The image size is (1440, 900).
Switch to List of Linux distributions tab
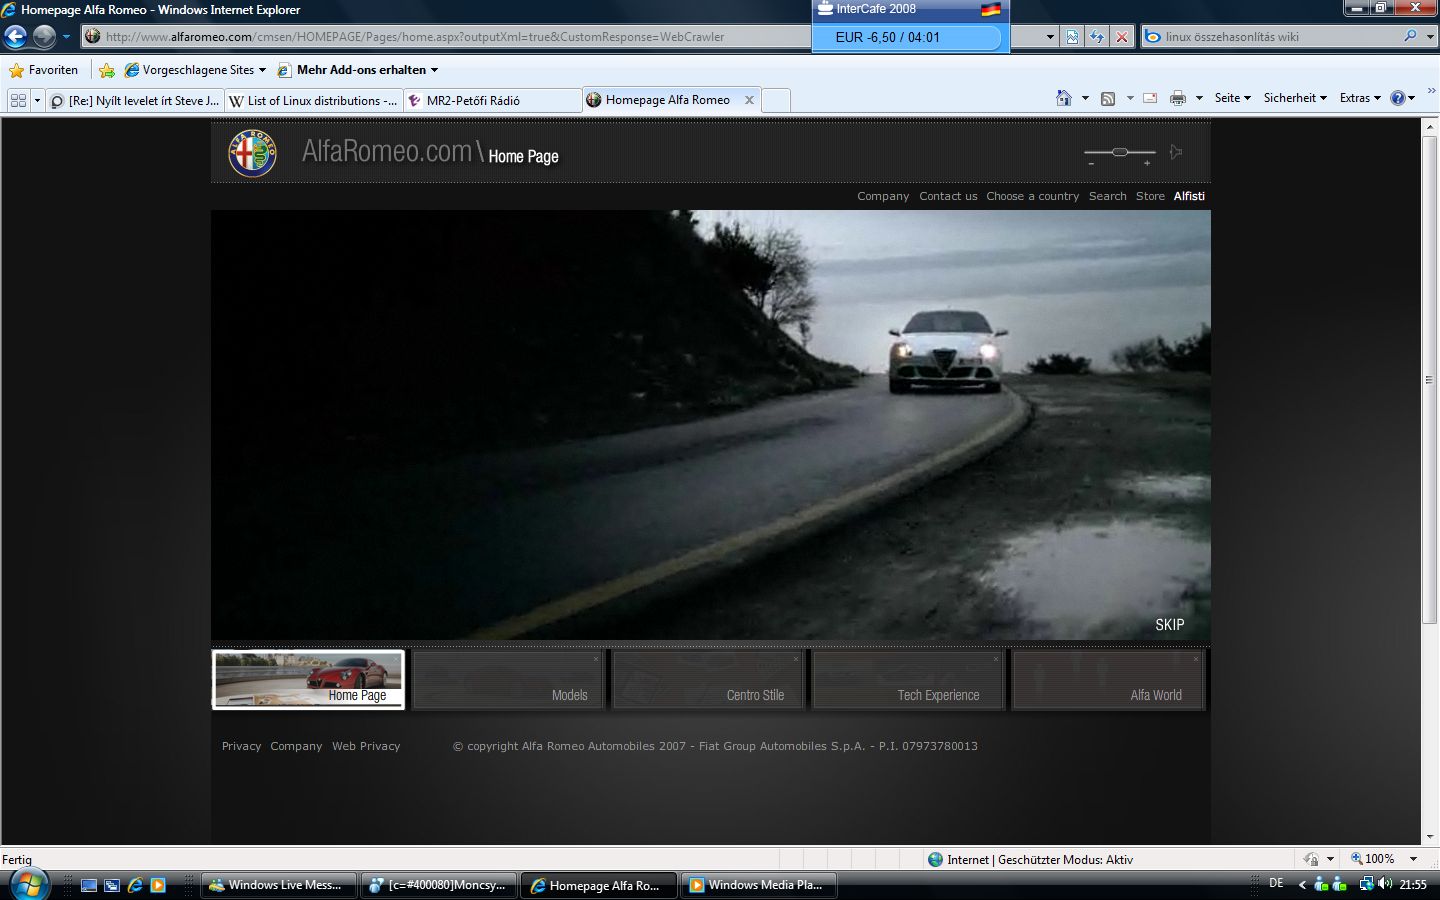(314, 101)
